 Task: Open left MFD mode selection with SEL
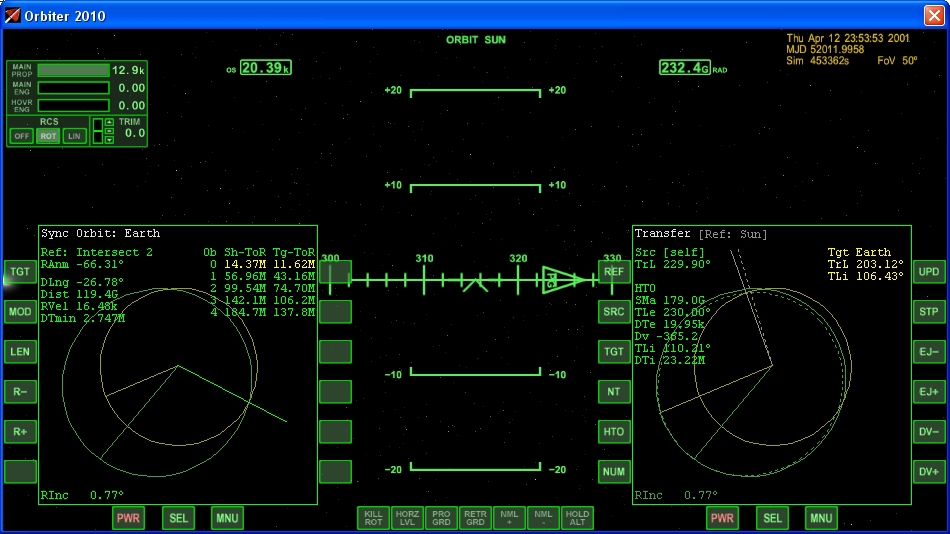tap(178, 518)
